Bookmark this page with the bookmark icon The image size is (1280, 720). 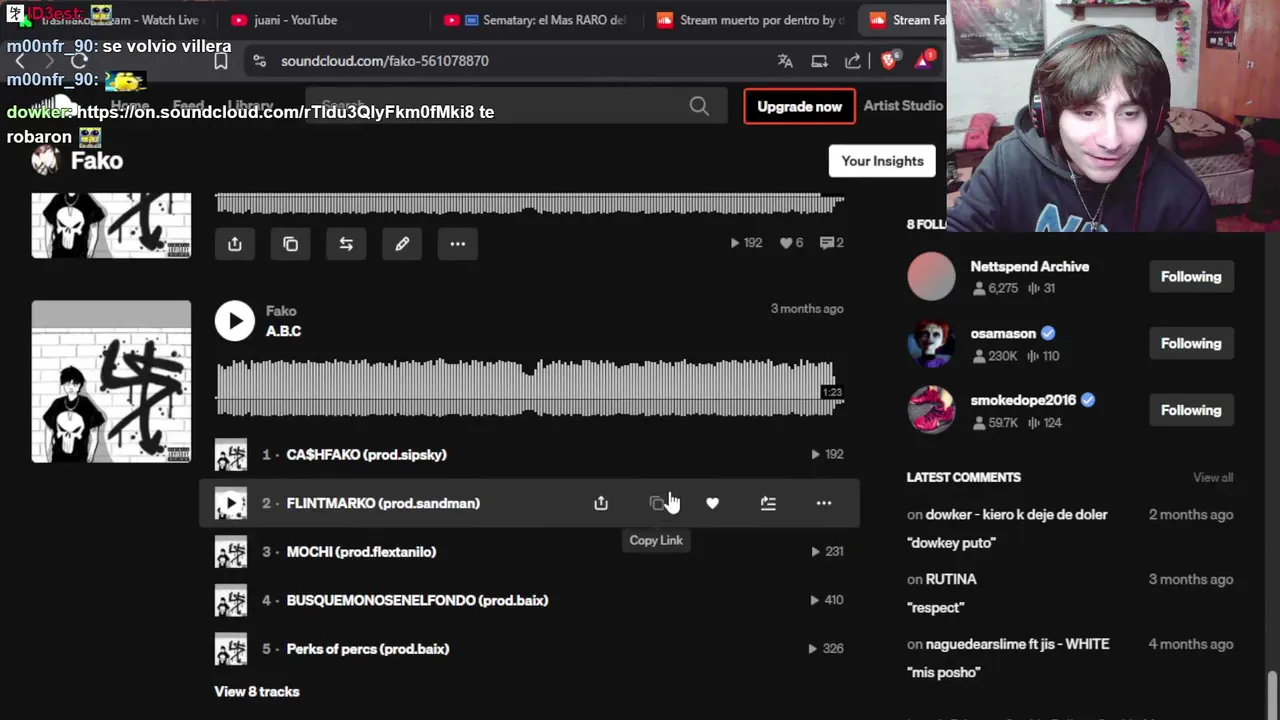(x=221, y=61)
